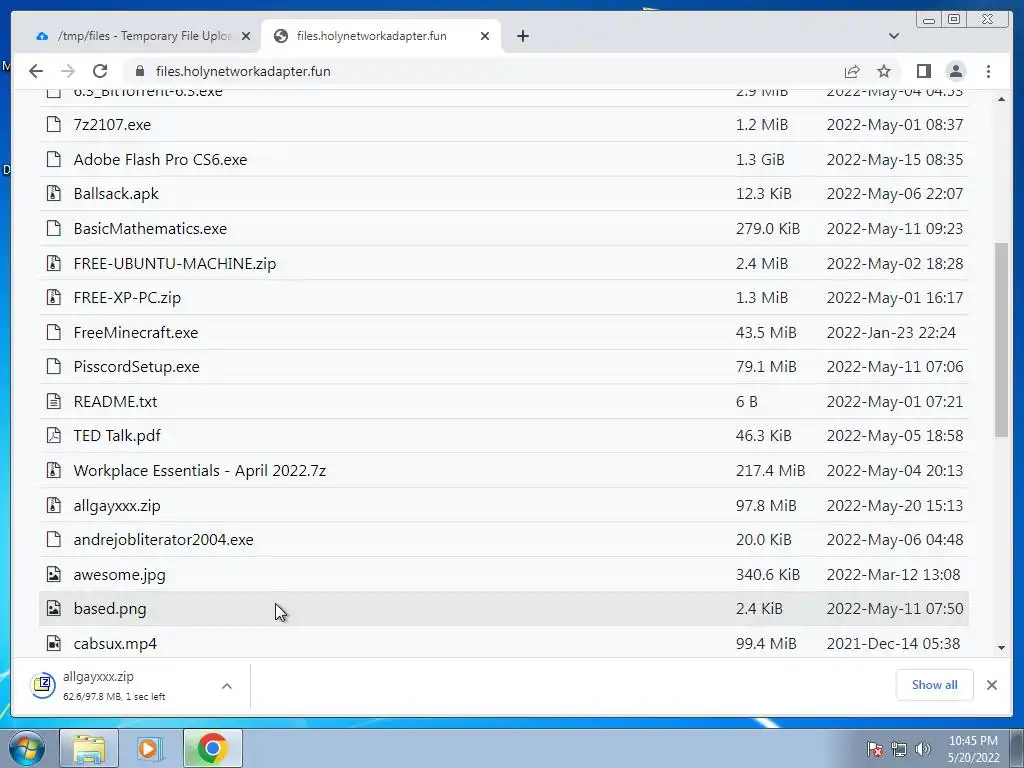Click the PDF icon for TED Talk.pdf
1024x768 pixels.
pos(54,436)
